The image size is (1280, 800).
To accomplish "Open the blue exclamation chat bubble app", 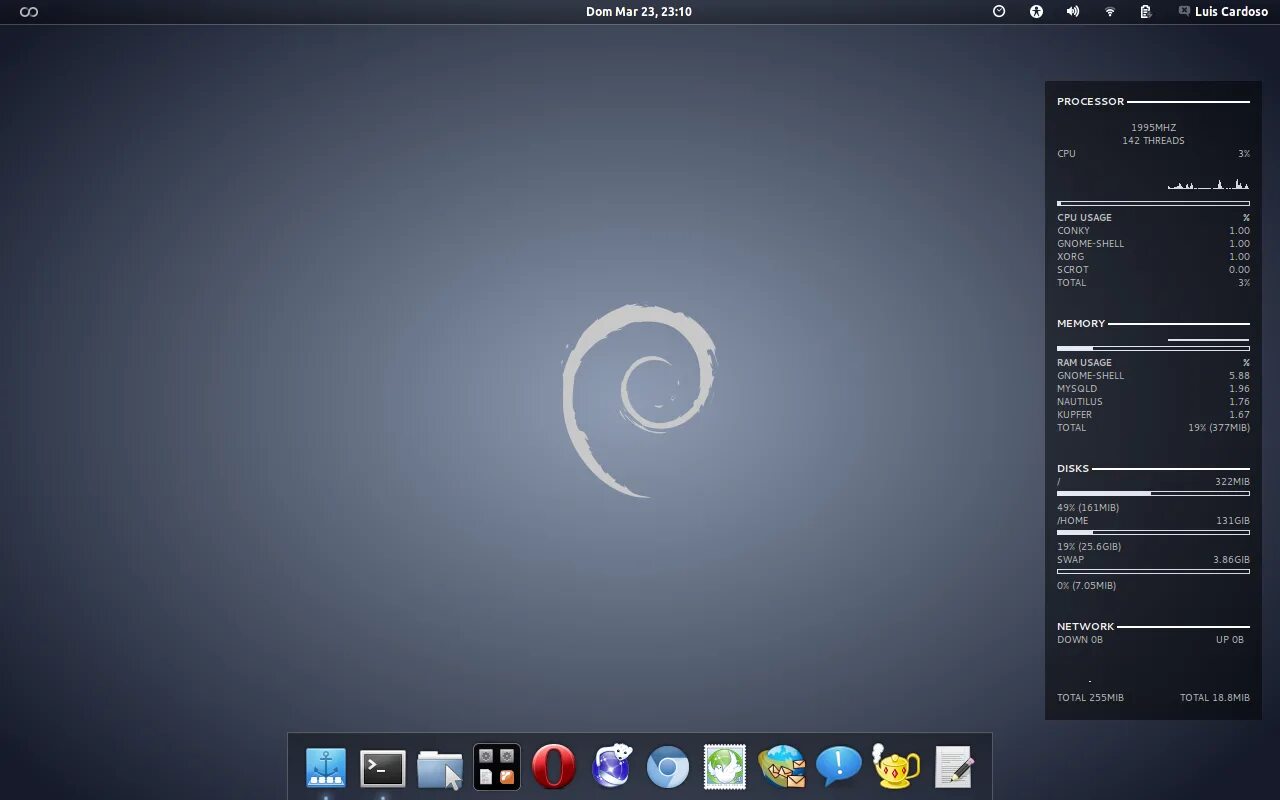I will (x=839, y=767).
